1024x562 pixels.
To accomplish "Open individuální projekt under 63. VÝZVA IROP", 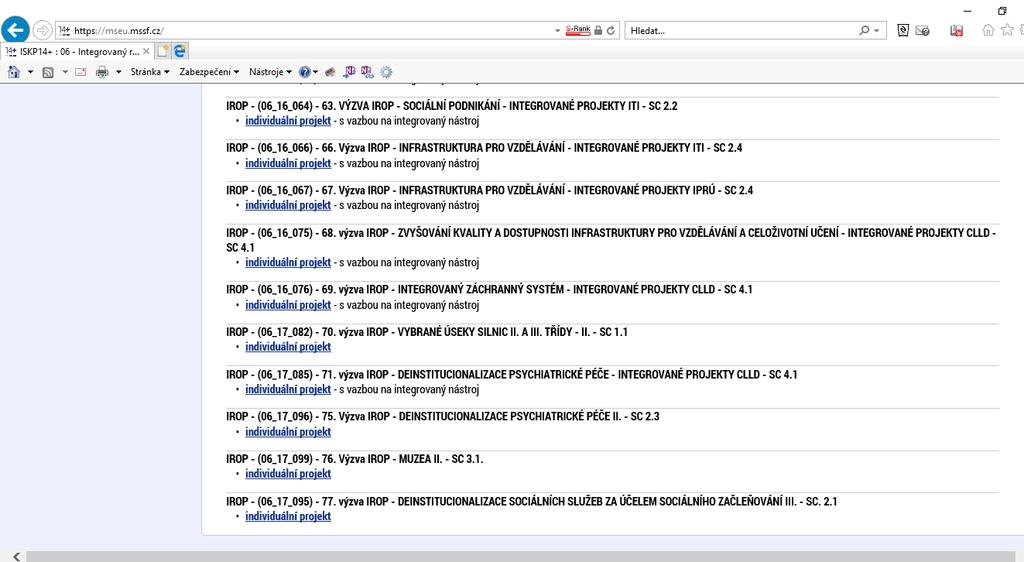I will (288, 121).
